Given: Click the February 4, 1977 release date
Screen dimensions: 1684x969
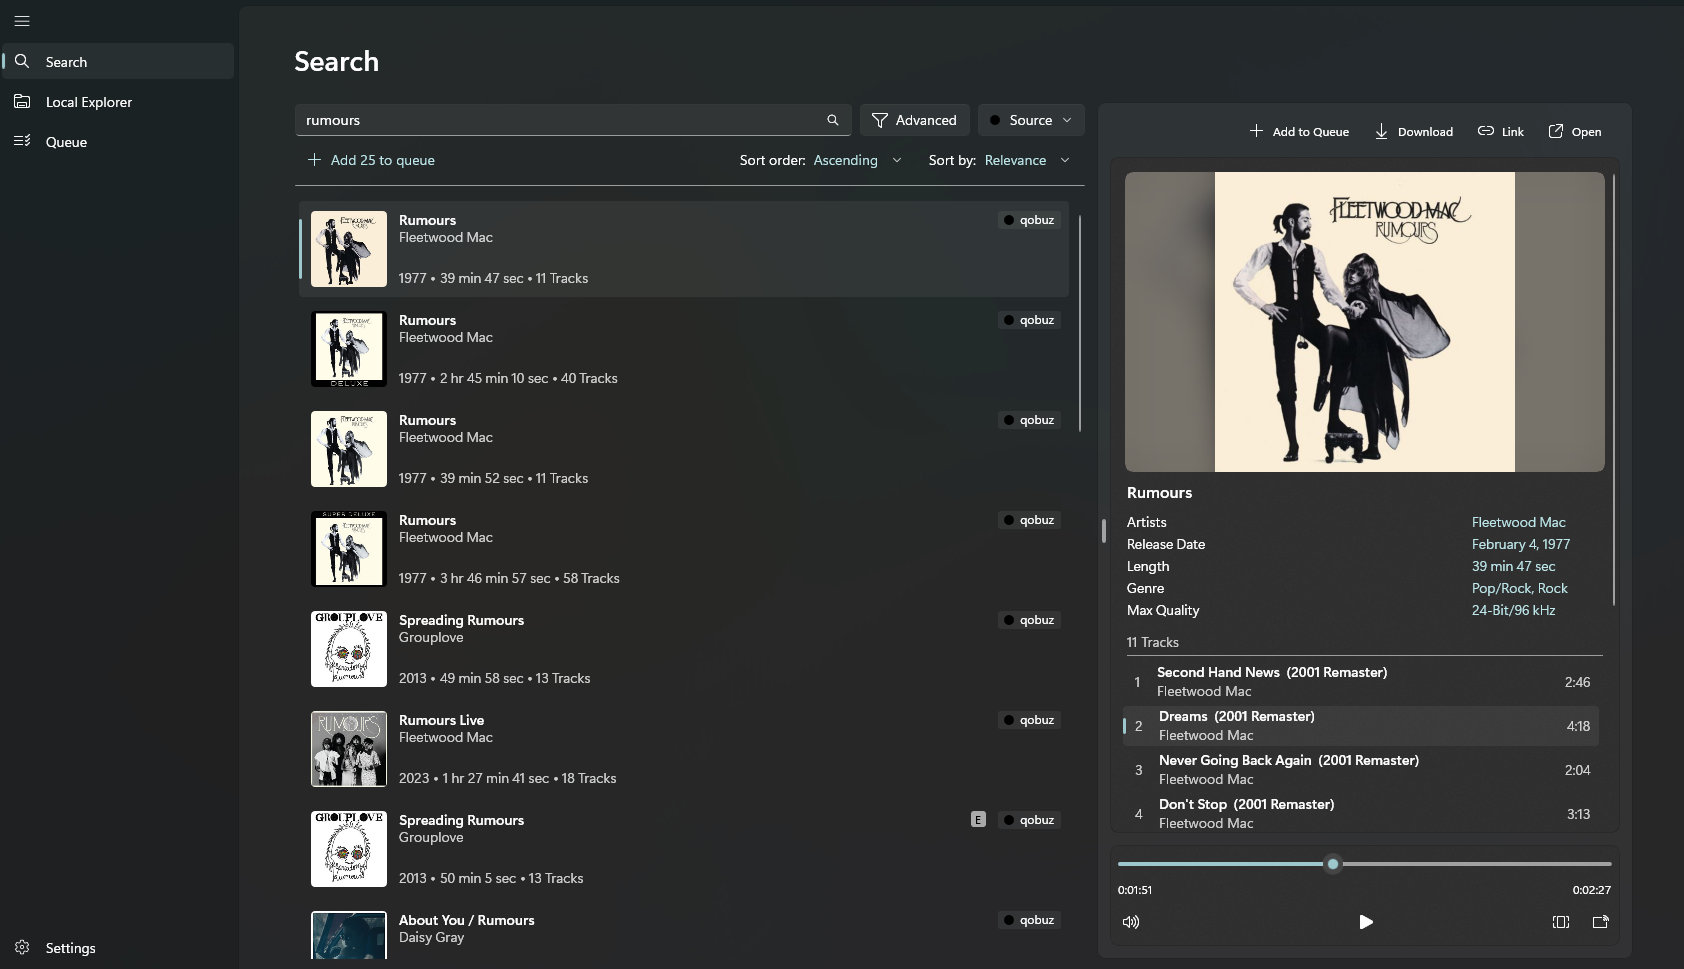Looking at the screenshot, I should click(1520, 544).
